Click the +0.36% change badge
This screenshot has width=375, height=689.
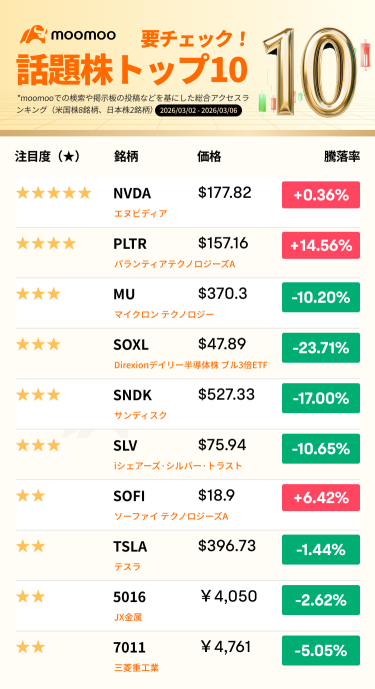pos(321,195)
